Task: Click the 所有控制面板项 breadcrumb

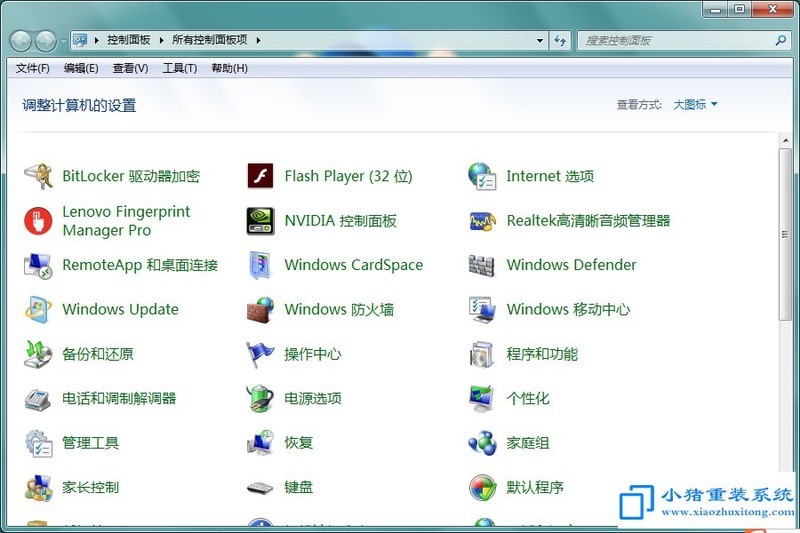Action: [210, 40]
